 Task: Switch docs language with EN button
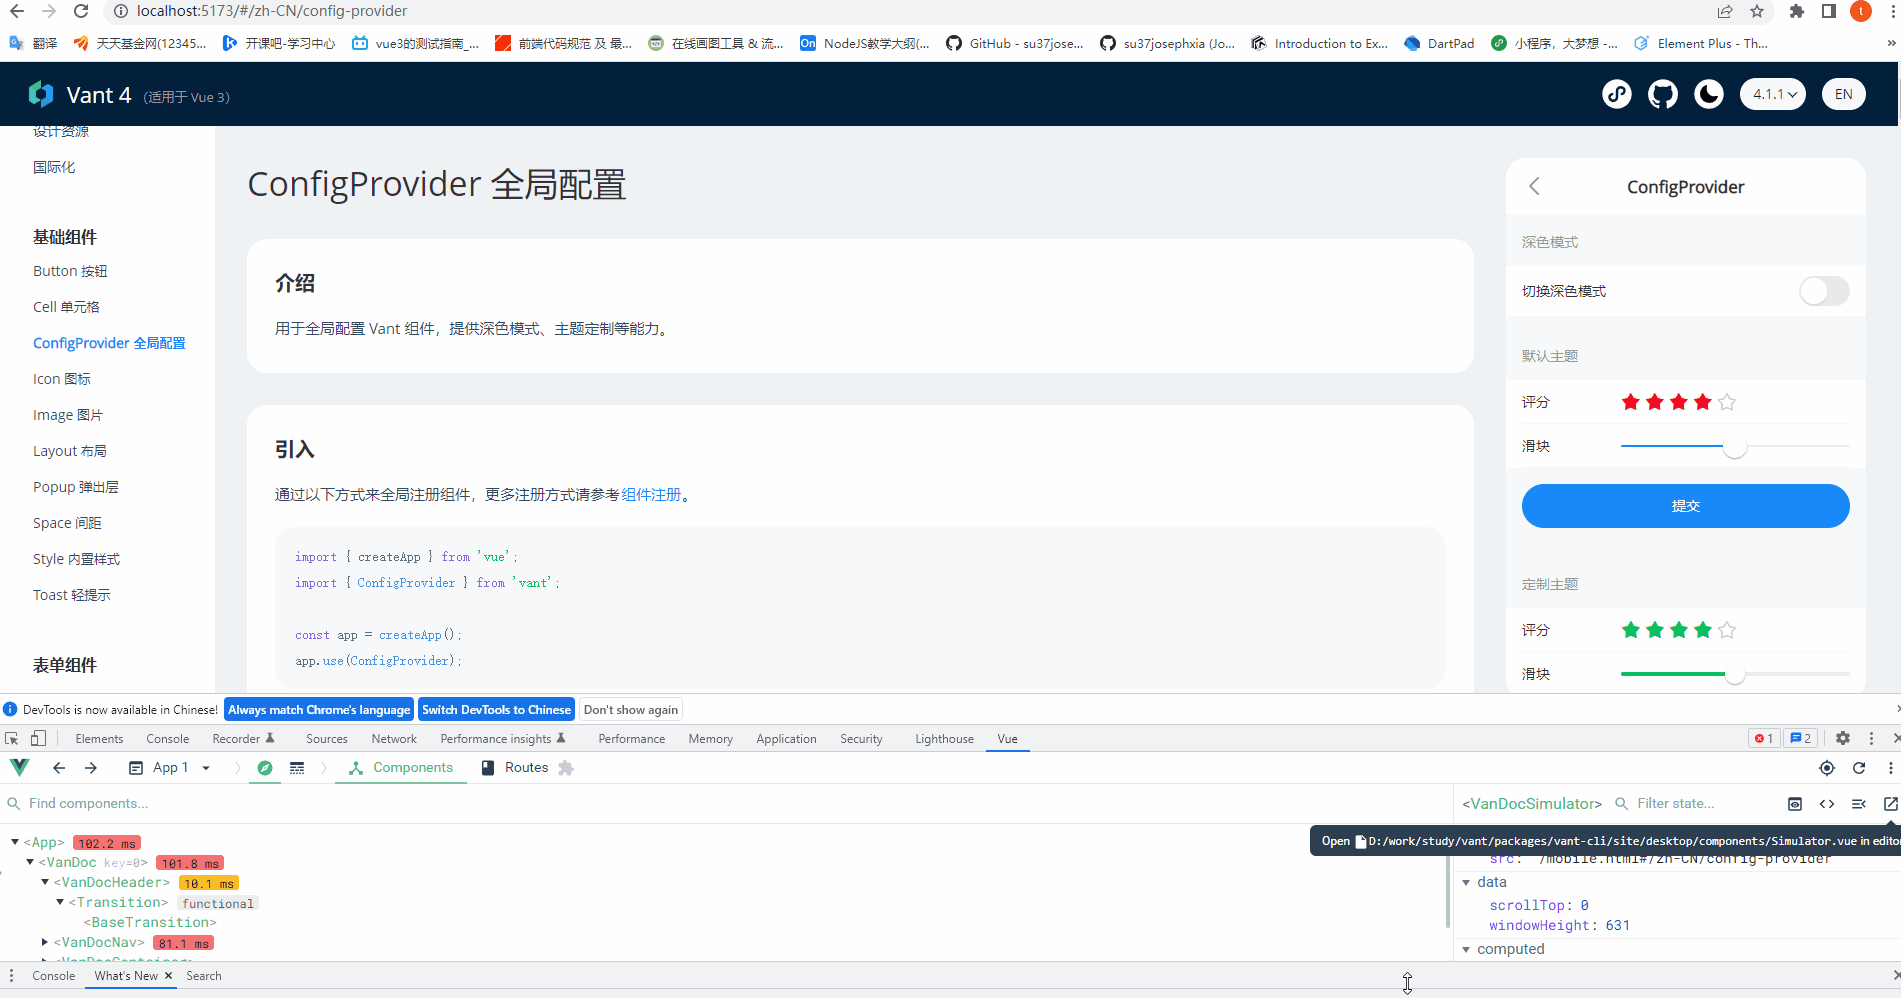coord(1843,94)
